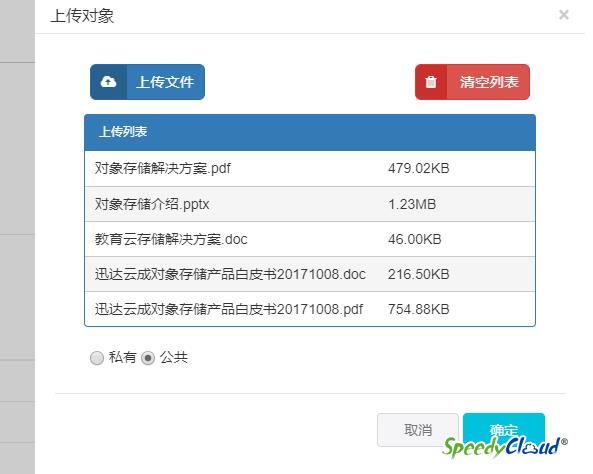Select the 对象存储解决方案.pdf row
The width and height of the screenshot is (593, 474).
click(310, 168)
